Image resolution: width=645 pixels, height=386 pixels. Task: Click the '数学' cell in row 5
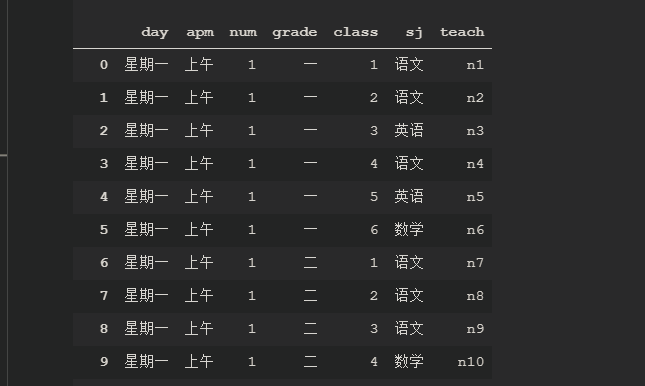[409, 230]
